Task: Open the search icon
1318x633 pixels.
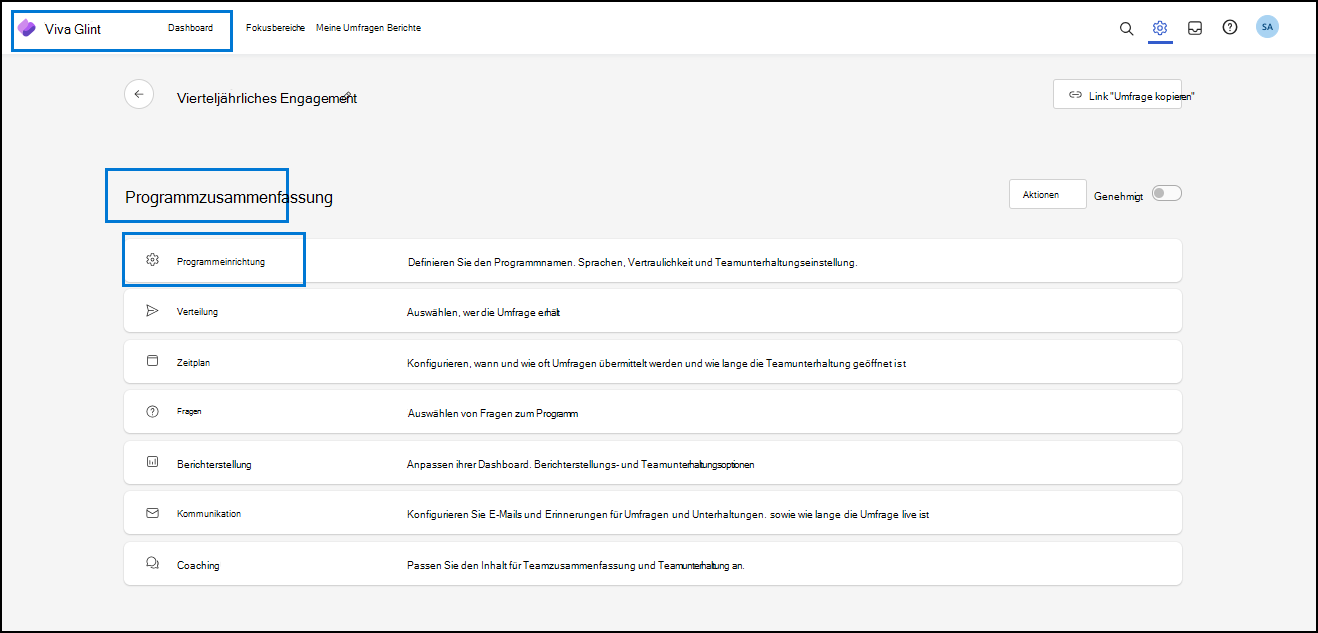Action: [x=1126, y=28]
